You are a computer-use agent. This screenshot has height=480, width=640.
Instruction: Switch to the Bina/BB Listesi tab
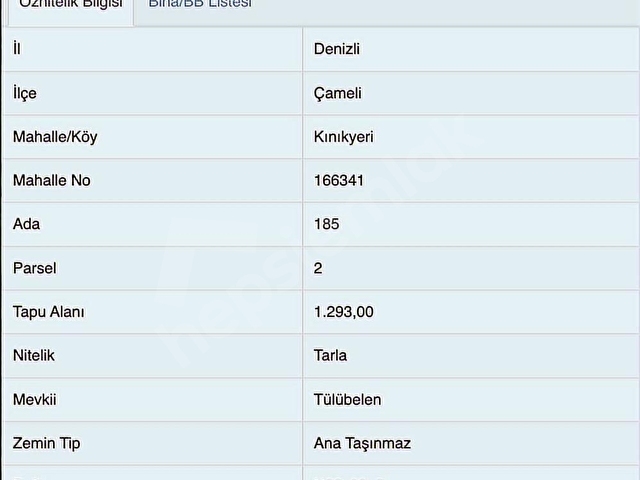(x=200, y=4)
